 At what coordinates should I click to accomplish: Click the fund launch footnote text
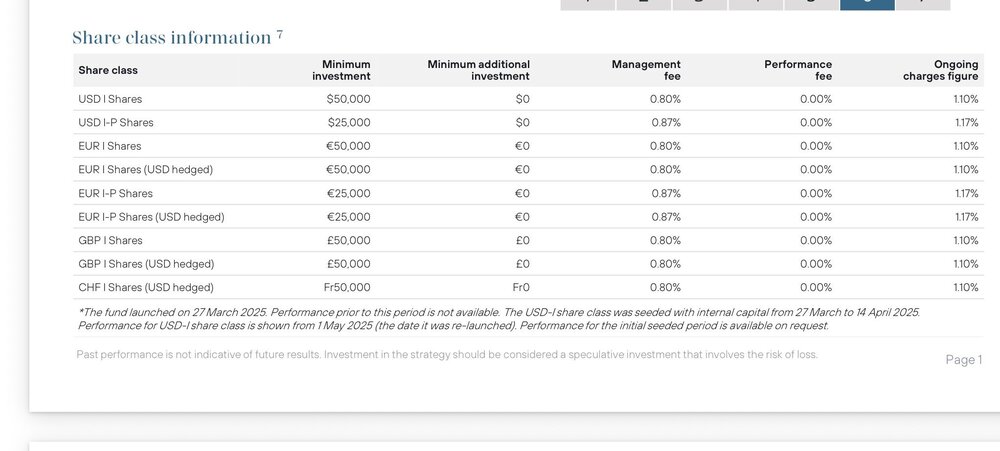(499, 319)
